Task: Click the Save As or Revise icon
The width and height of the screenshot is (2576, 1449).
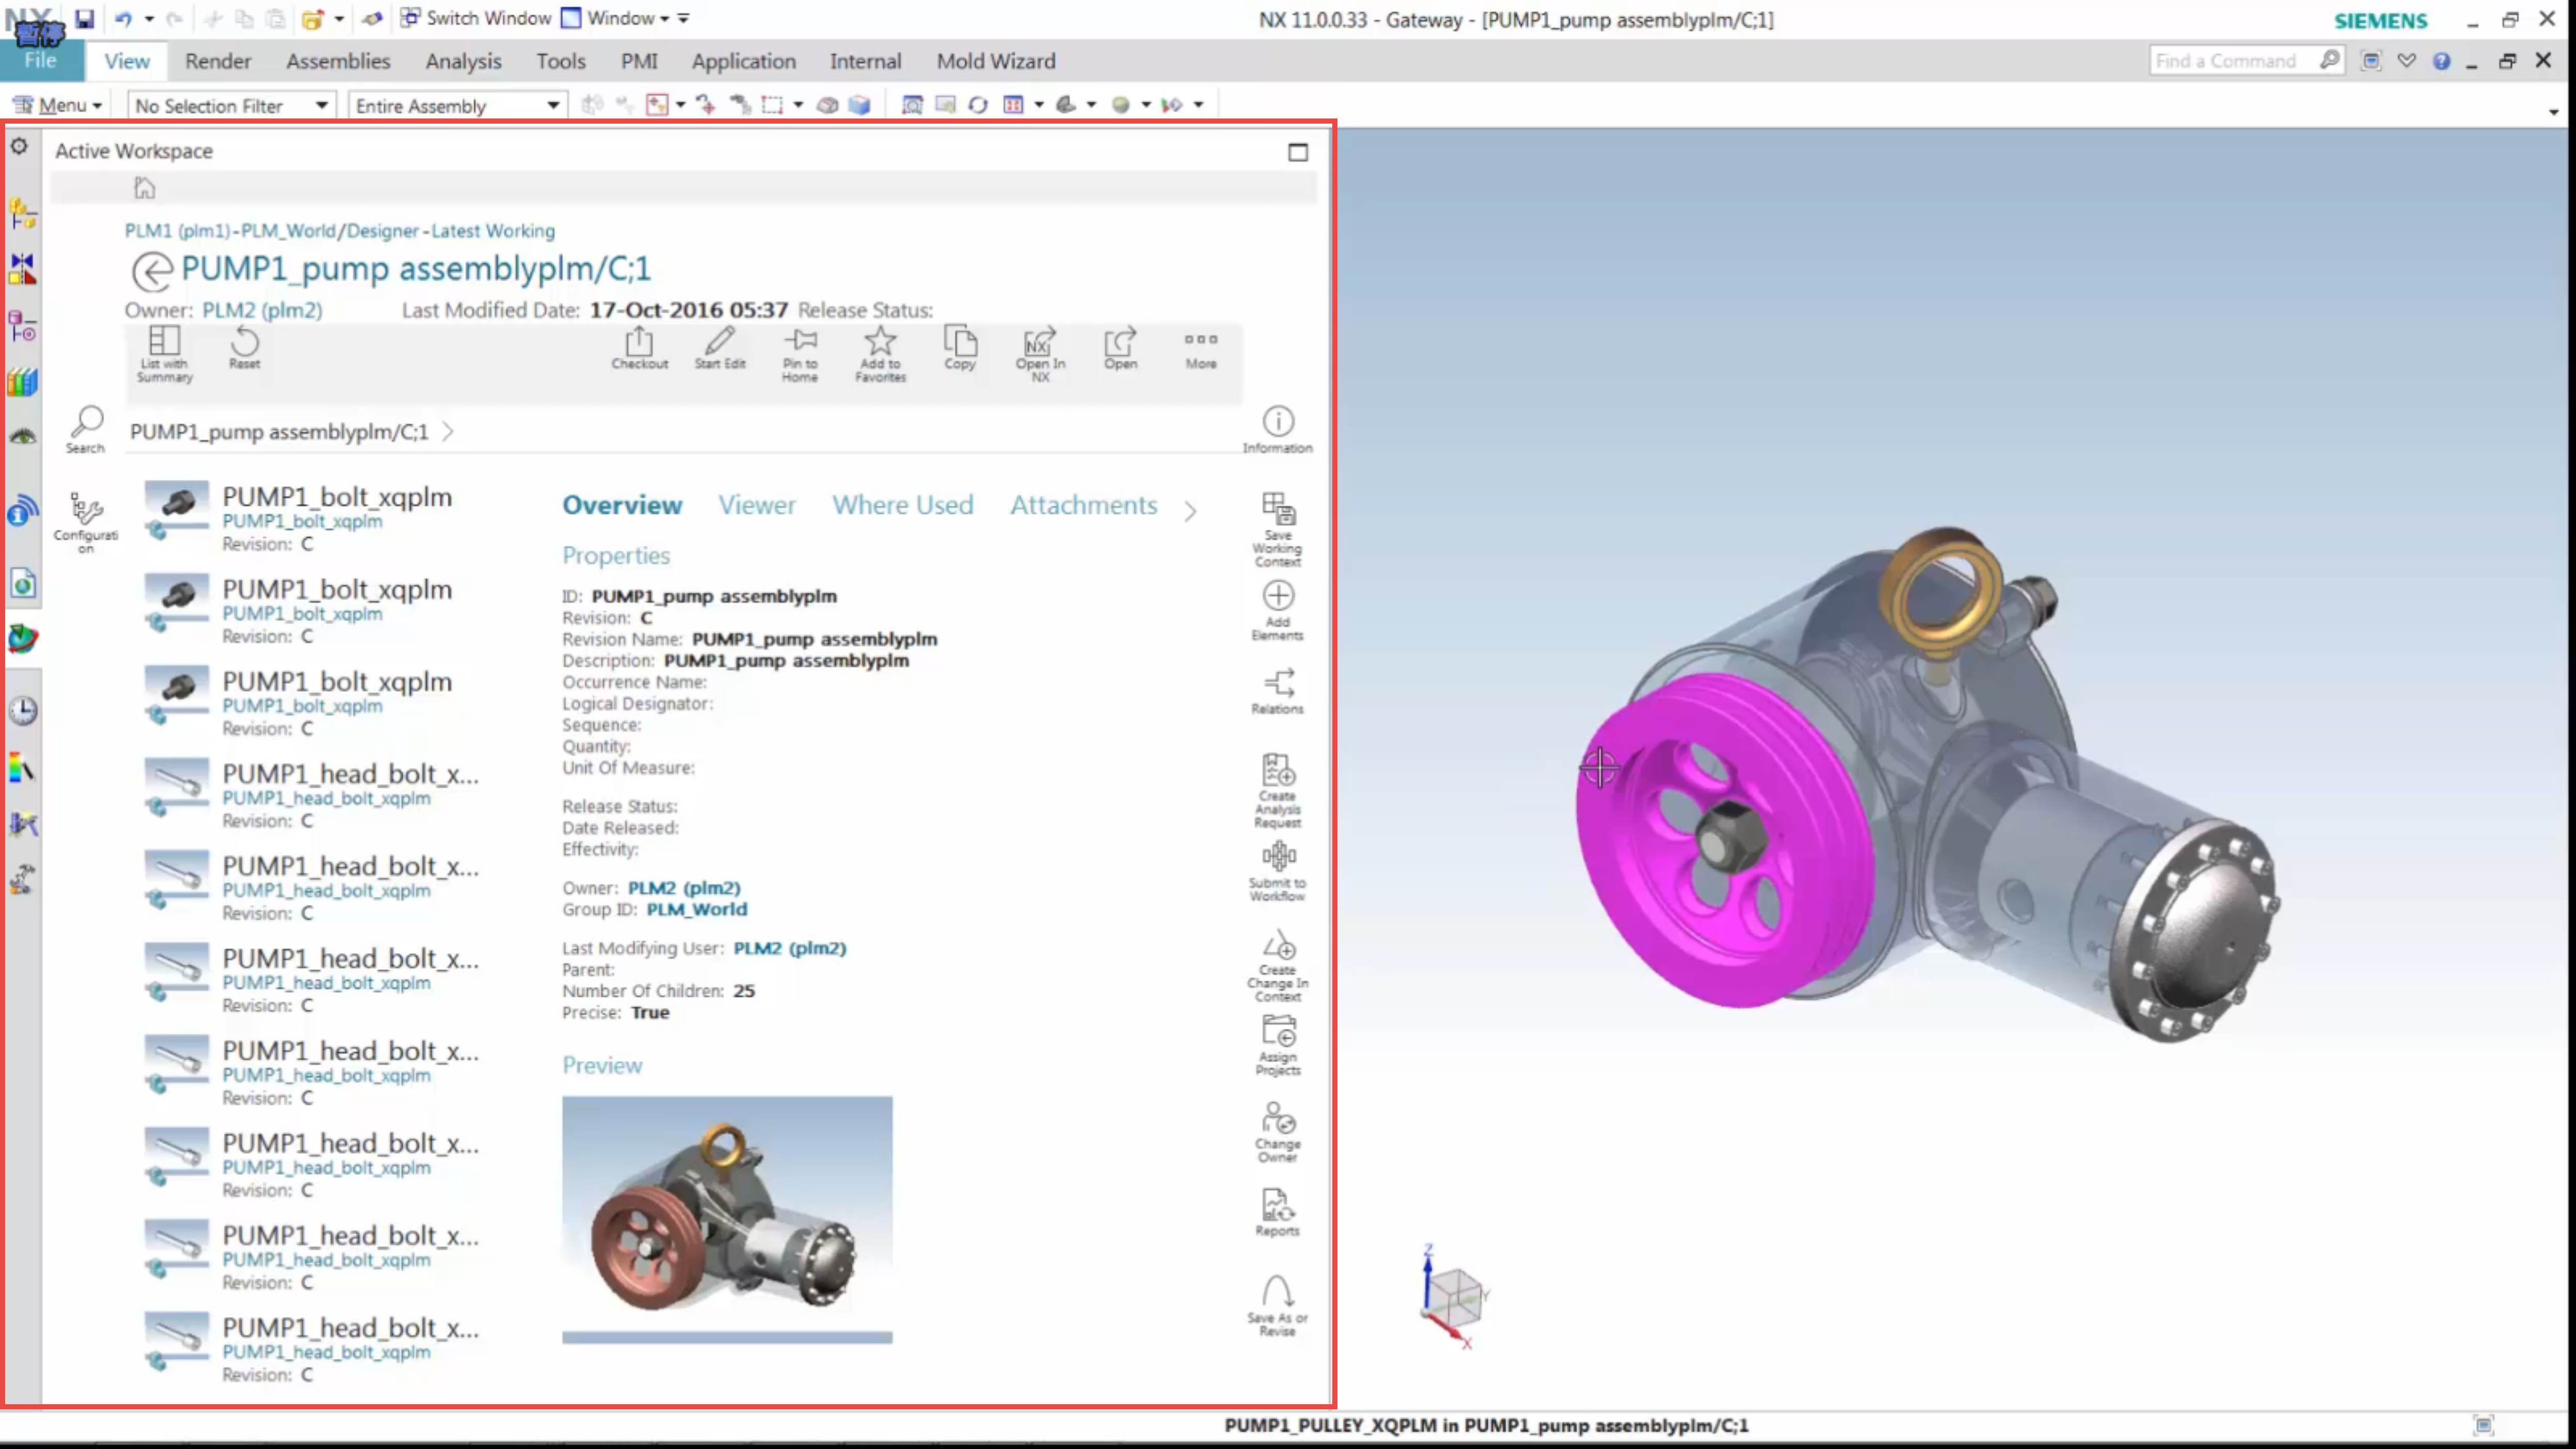Action: coord(1277,1305)
